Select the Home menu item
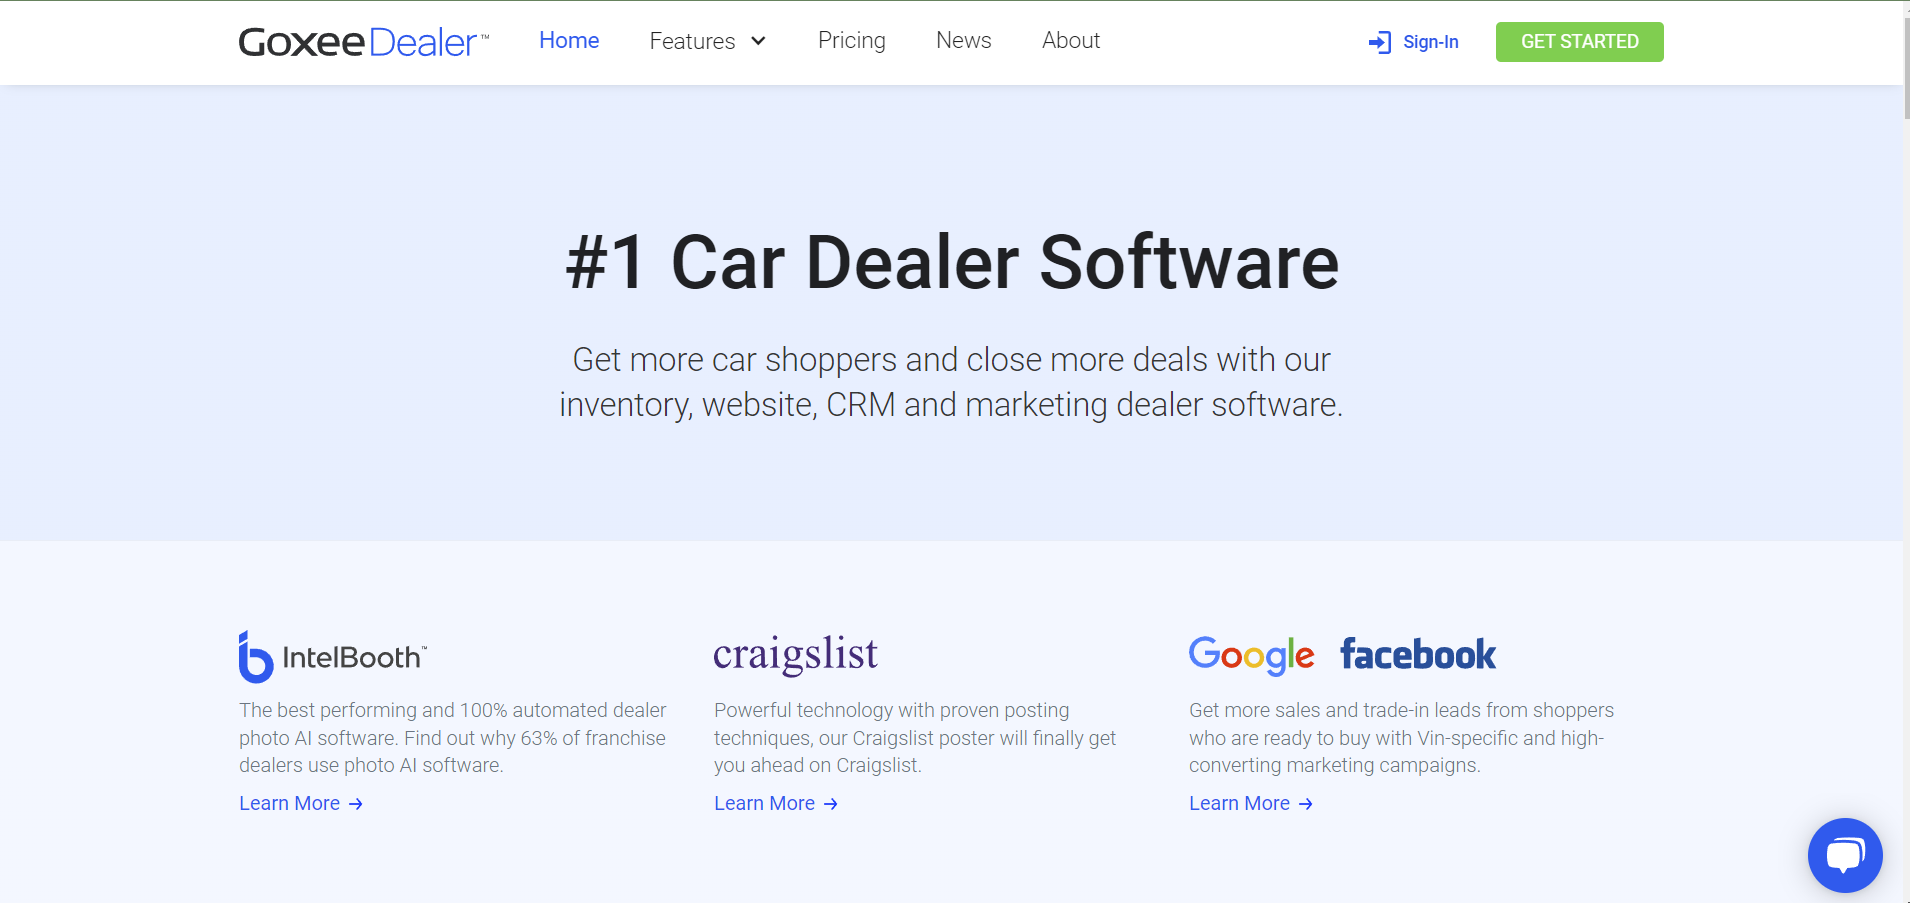Screen dimensions: 1910x903 coord(568,40)
